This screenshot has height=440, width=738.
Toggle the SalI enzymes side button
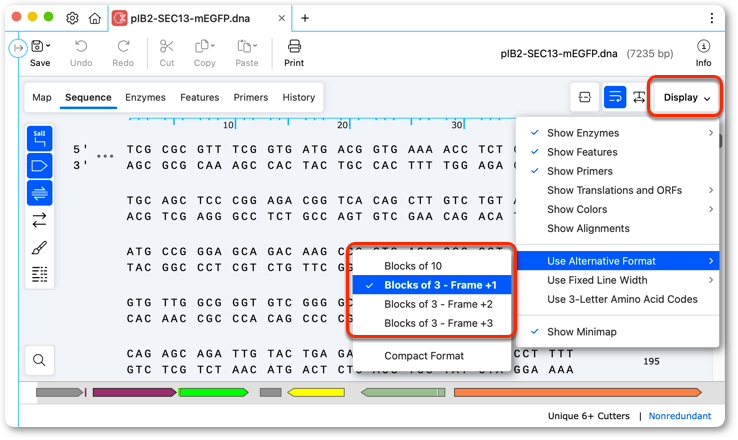40,138
